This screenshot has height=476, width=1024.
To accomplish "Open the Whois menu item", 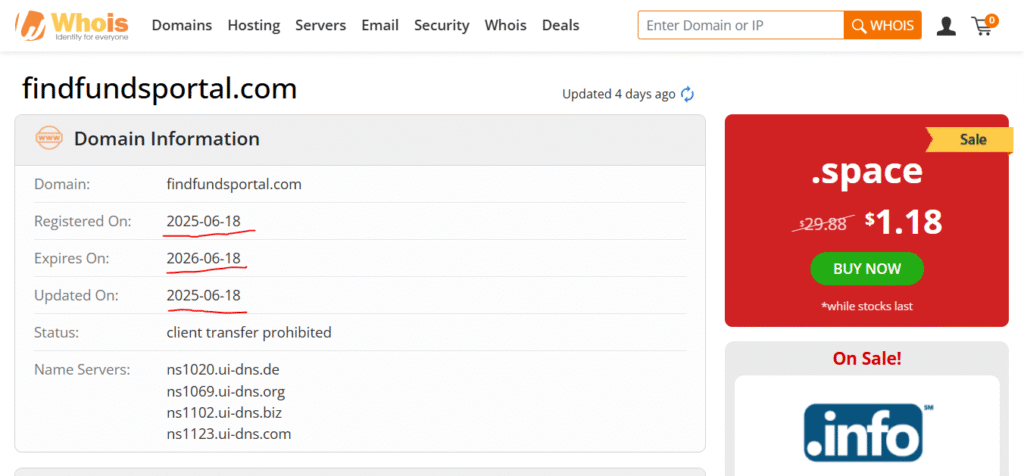I will 505,25.
